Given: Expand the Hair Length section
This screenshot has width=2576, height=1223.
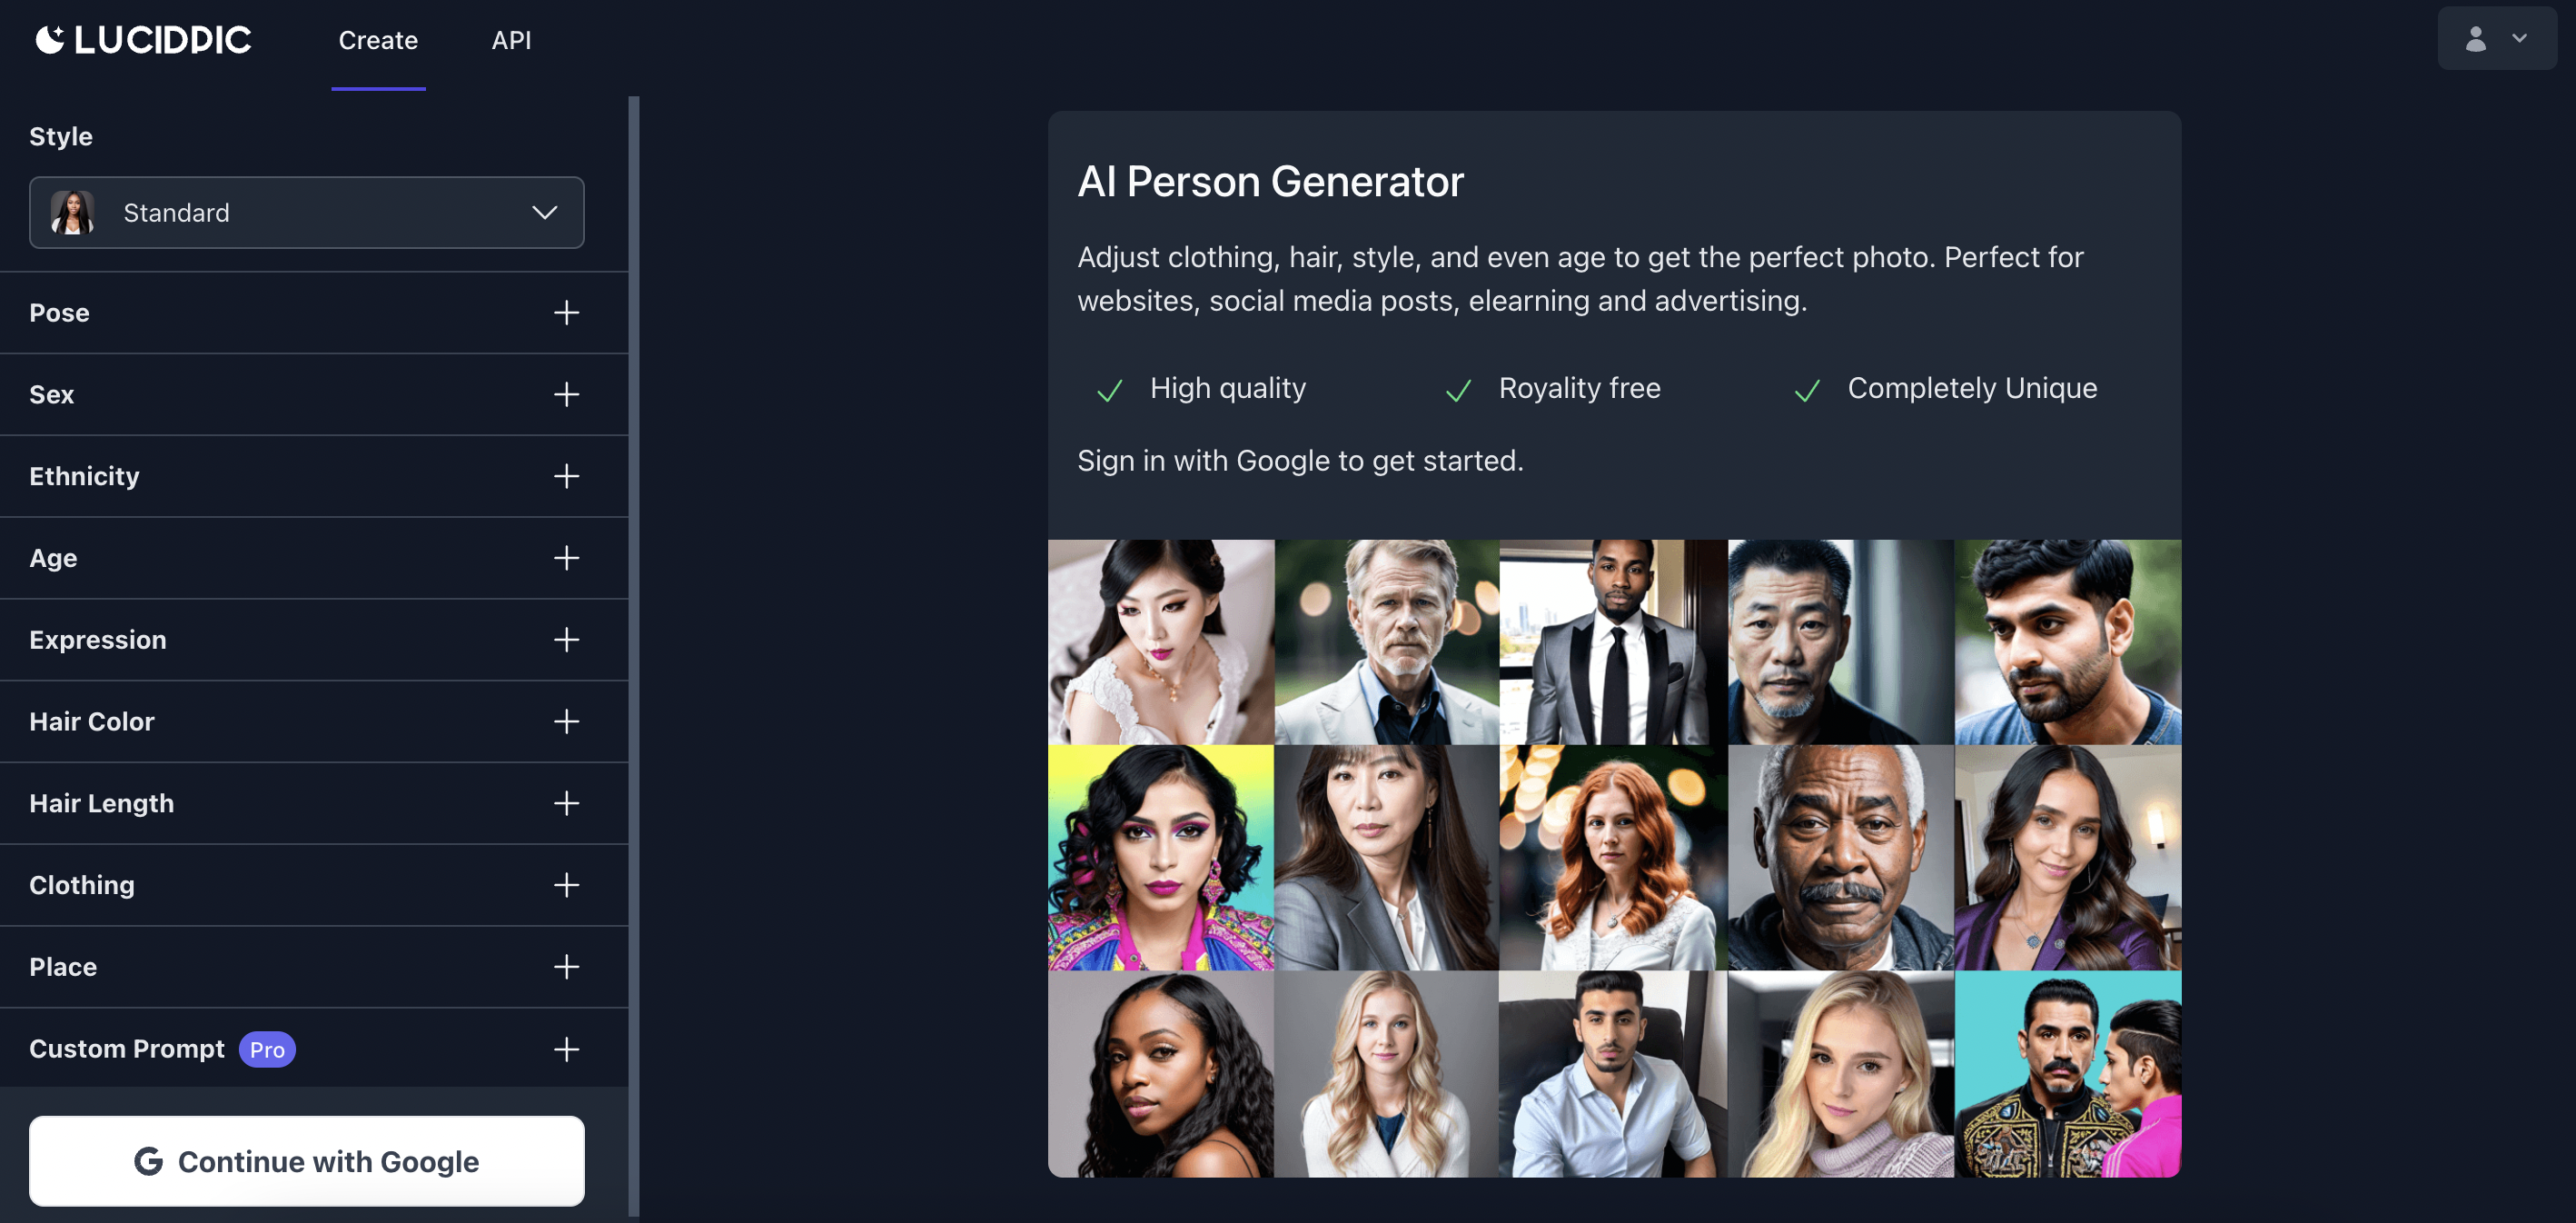Looking at the screenshot, I should (314, 803).
